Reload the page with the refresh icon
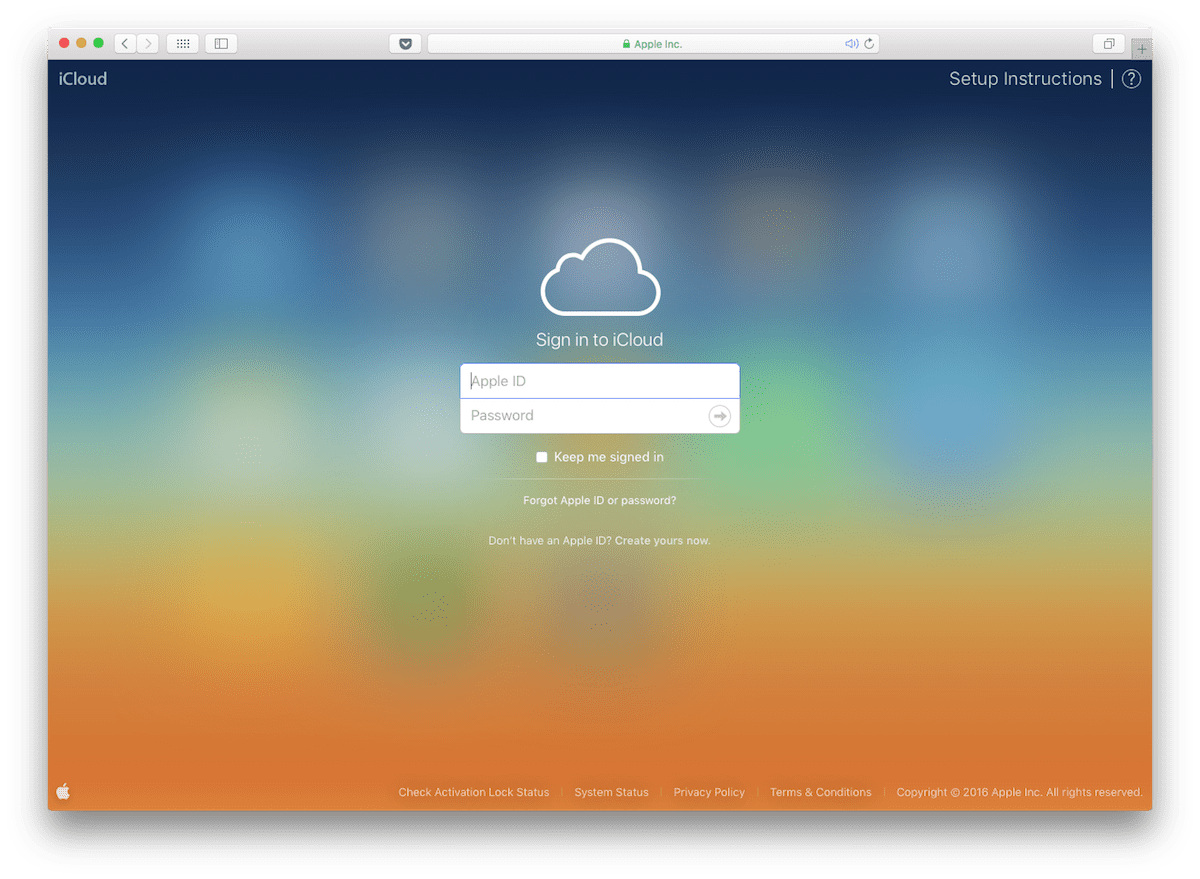1200x879 pixels. click(869, 44)
